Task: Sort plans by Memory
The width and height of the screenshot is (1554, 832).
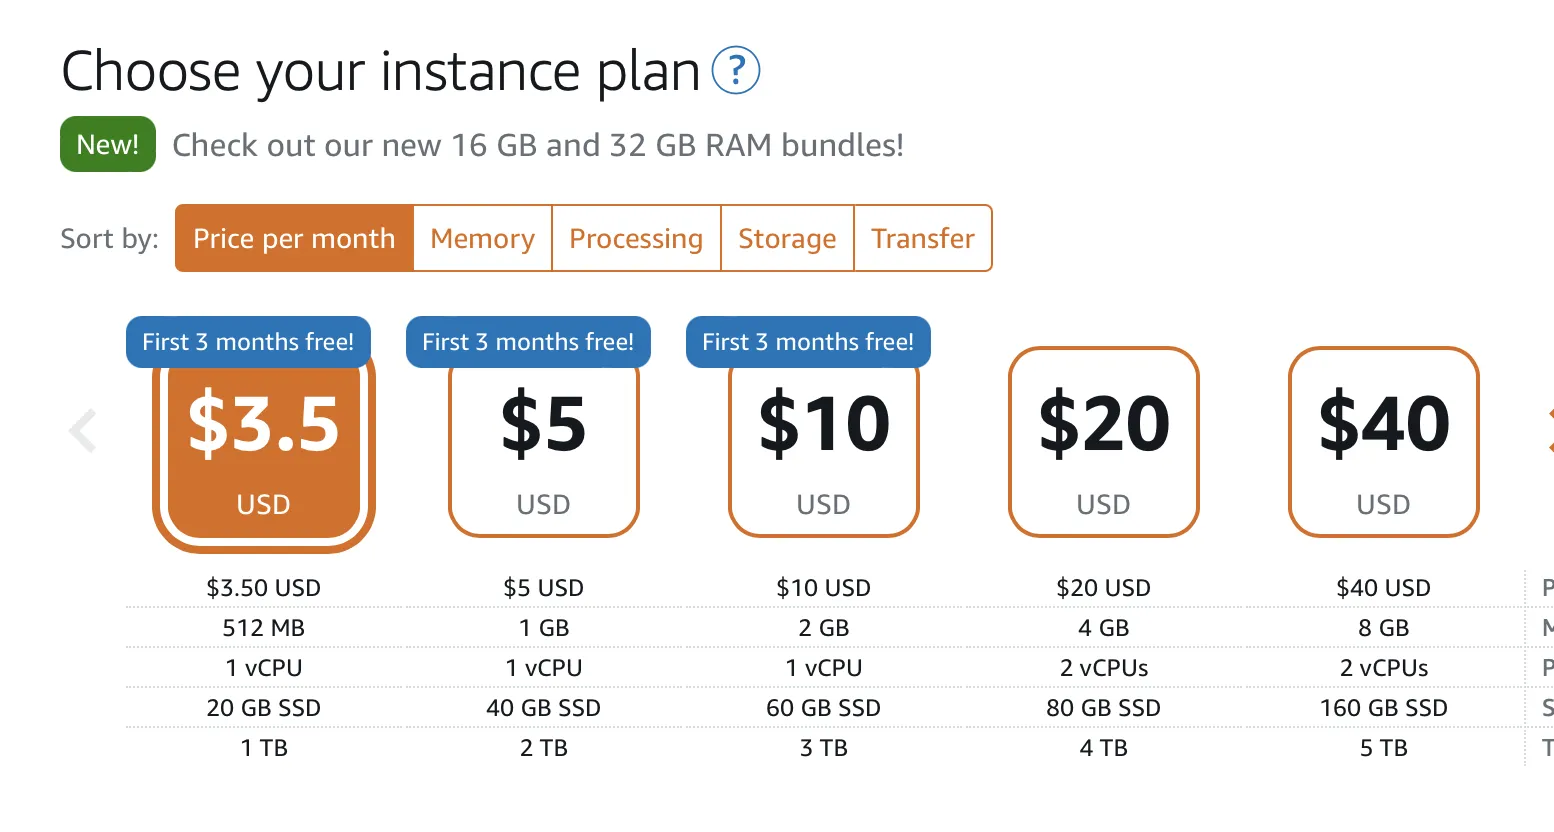Action: pos(482,238)
